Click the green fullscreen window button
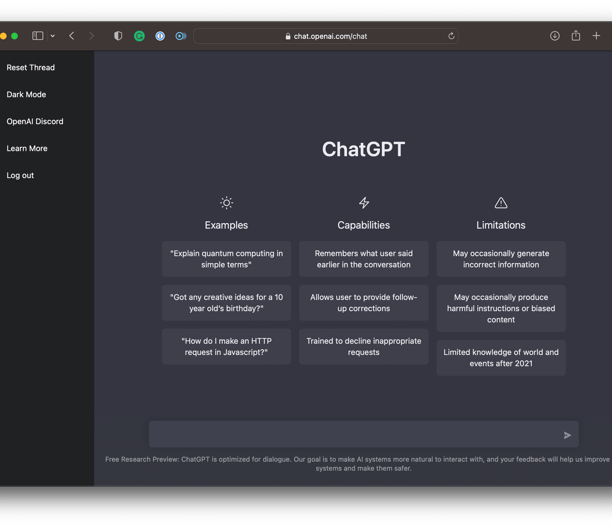The height and width of the screenshot is (528, 612). click(x=14, y=36)
